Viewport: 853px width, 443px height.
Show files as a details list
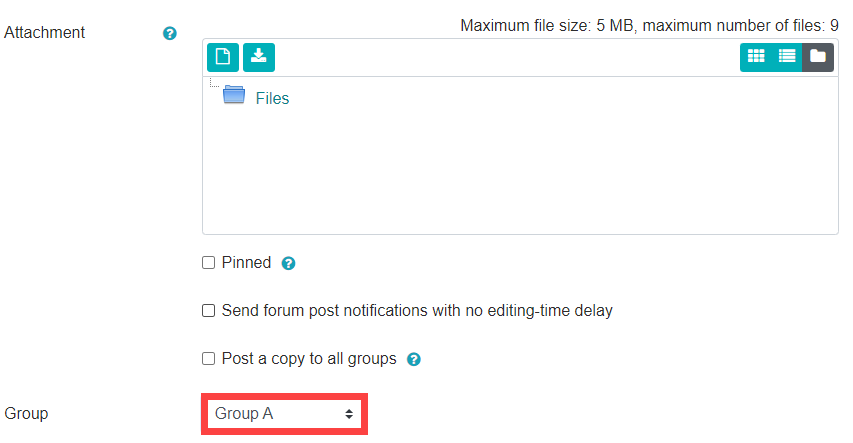coord(787,57)
